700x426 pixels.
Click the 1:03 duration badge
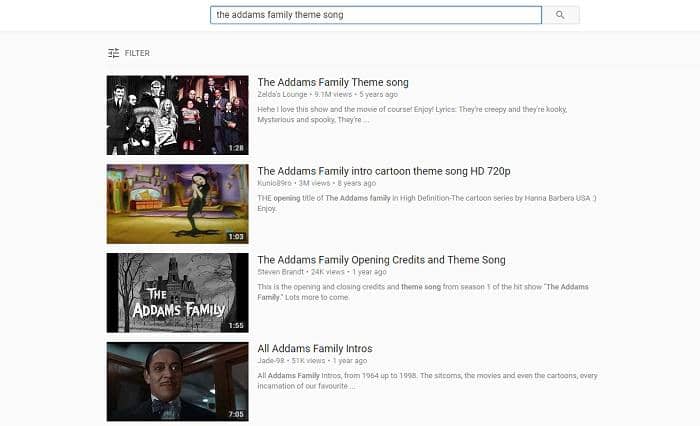(x=236, y=237)
